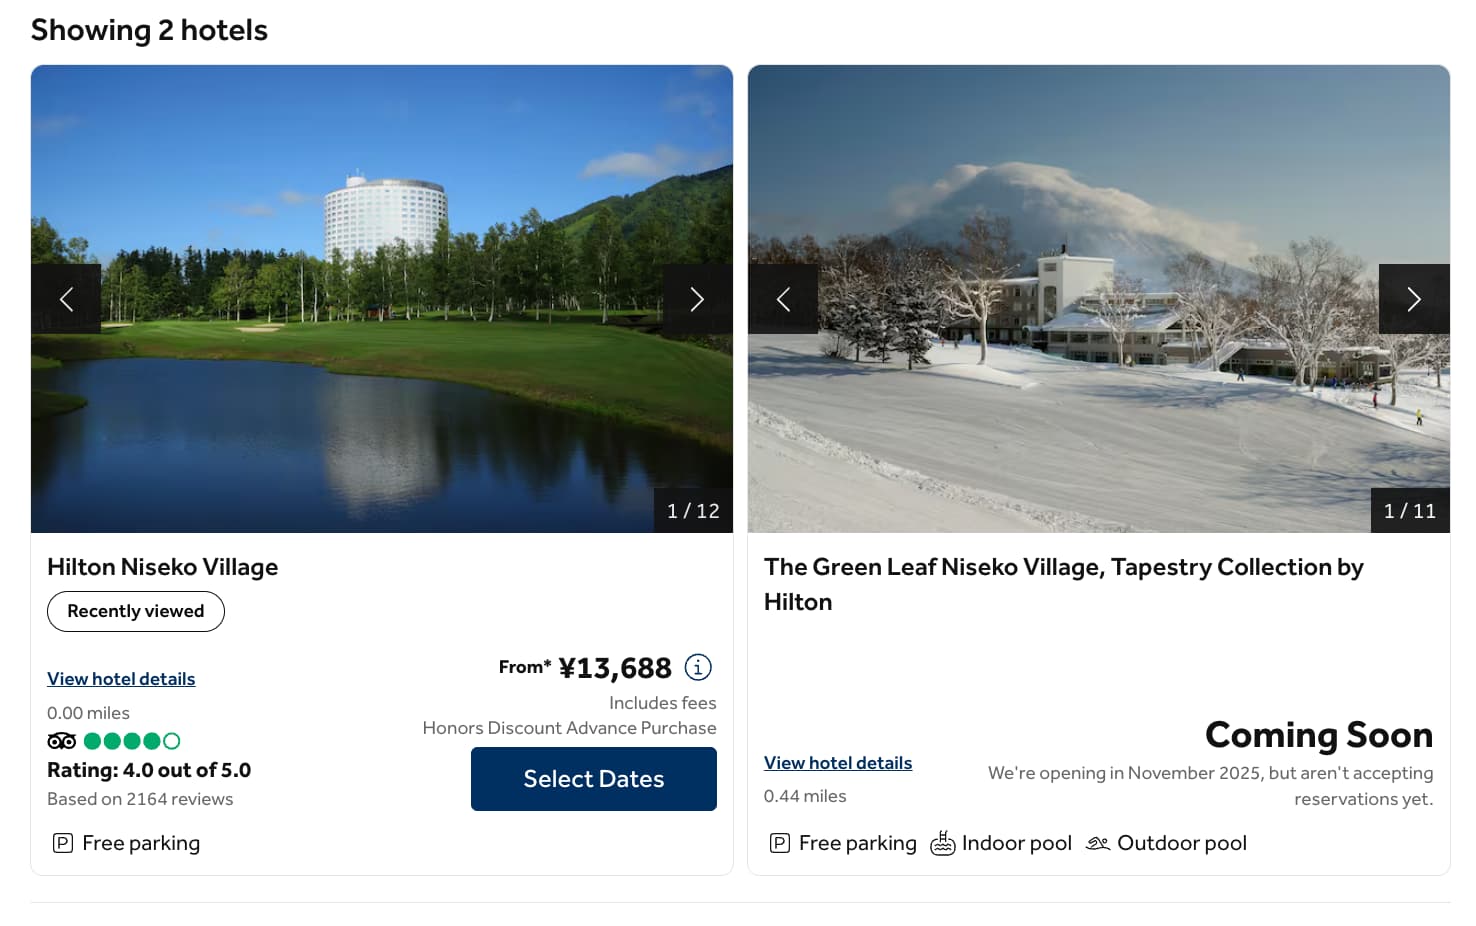Click the TripAdvisor green rating circles

coord(132,741)
